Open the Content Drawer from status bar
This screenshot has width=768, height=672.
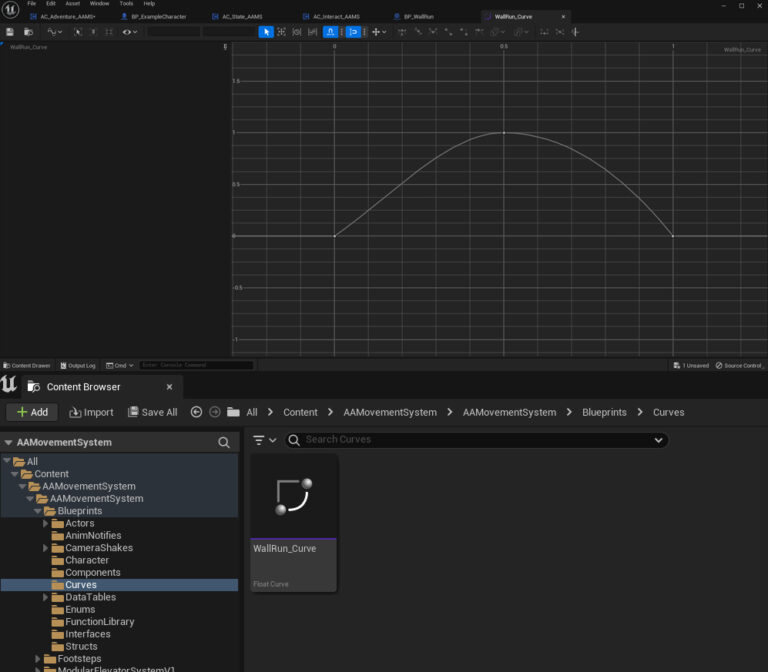click(27, 366)
